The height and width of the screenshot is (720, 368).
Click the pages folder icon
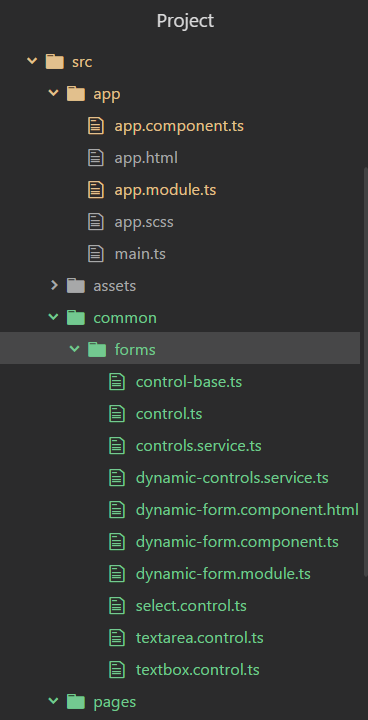click(x=76, y=702)
